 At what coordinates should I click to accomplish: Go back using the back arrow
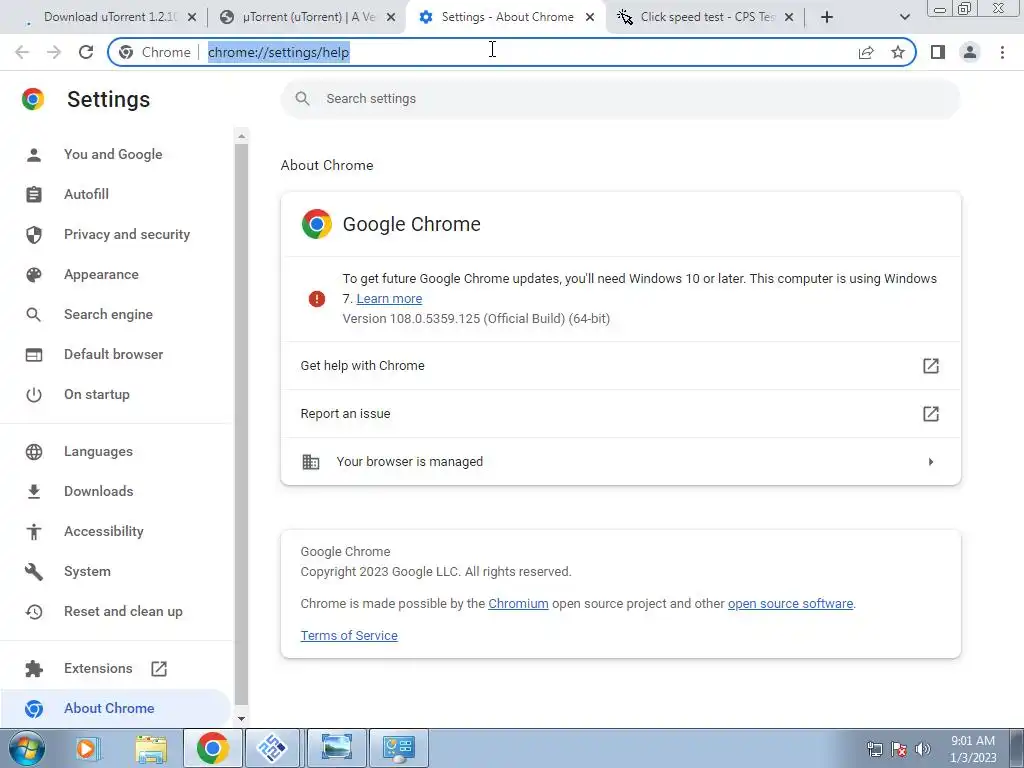pos(22,52)
